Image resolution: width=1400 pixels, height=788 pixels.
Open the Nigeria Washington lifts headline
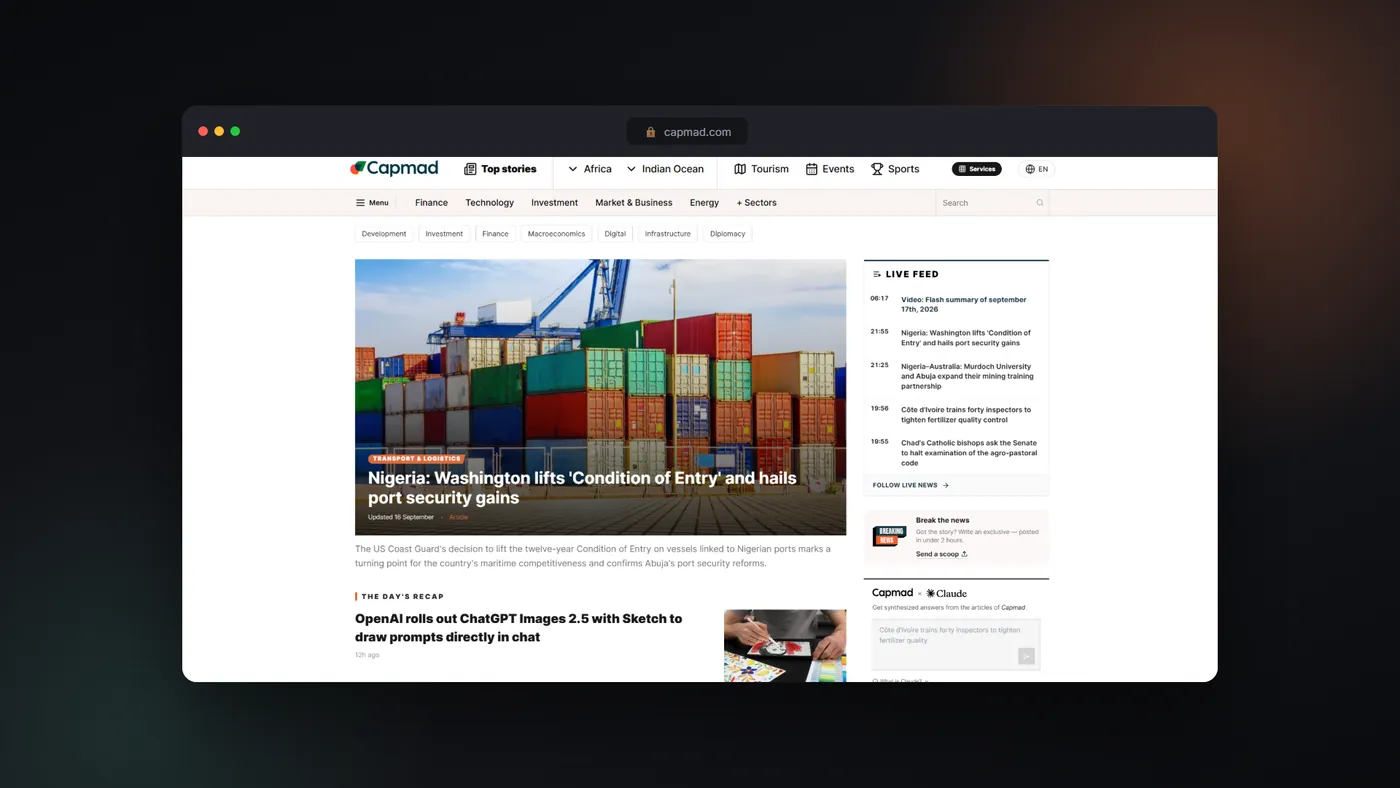582,488
